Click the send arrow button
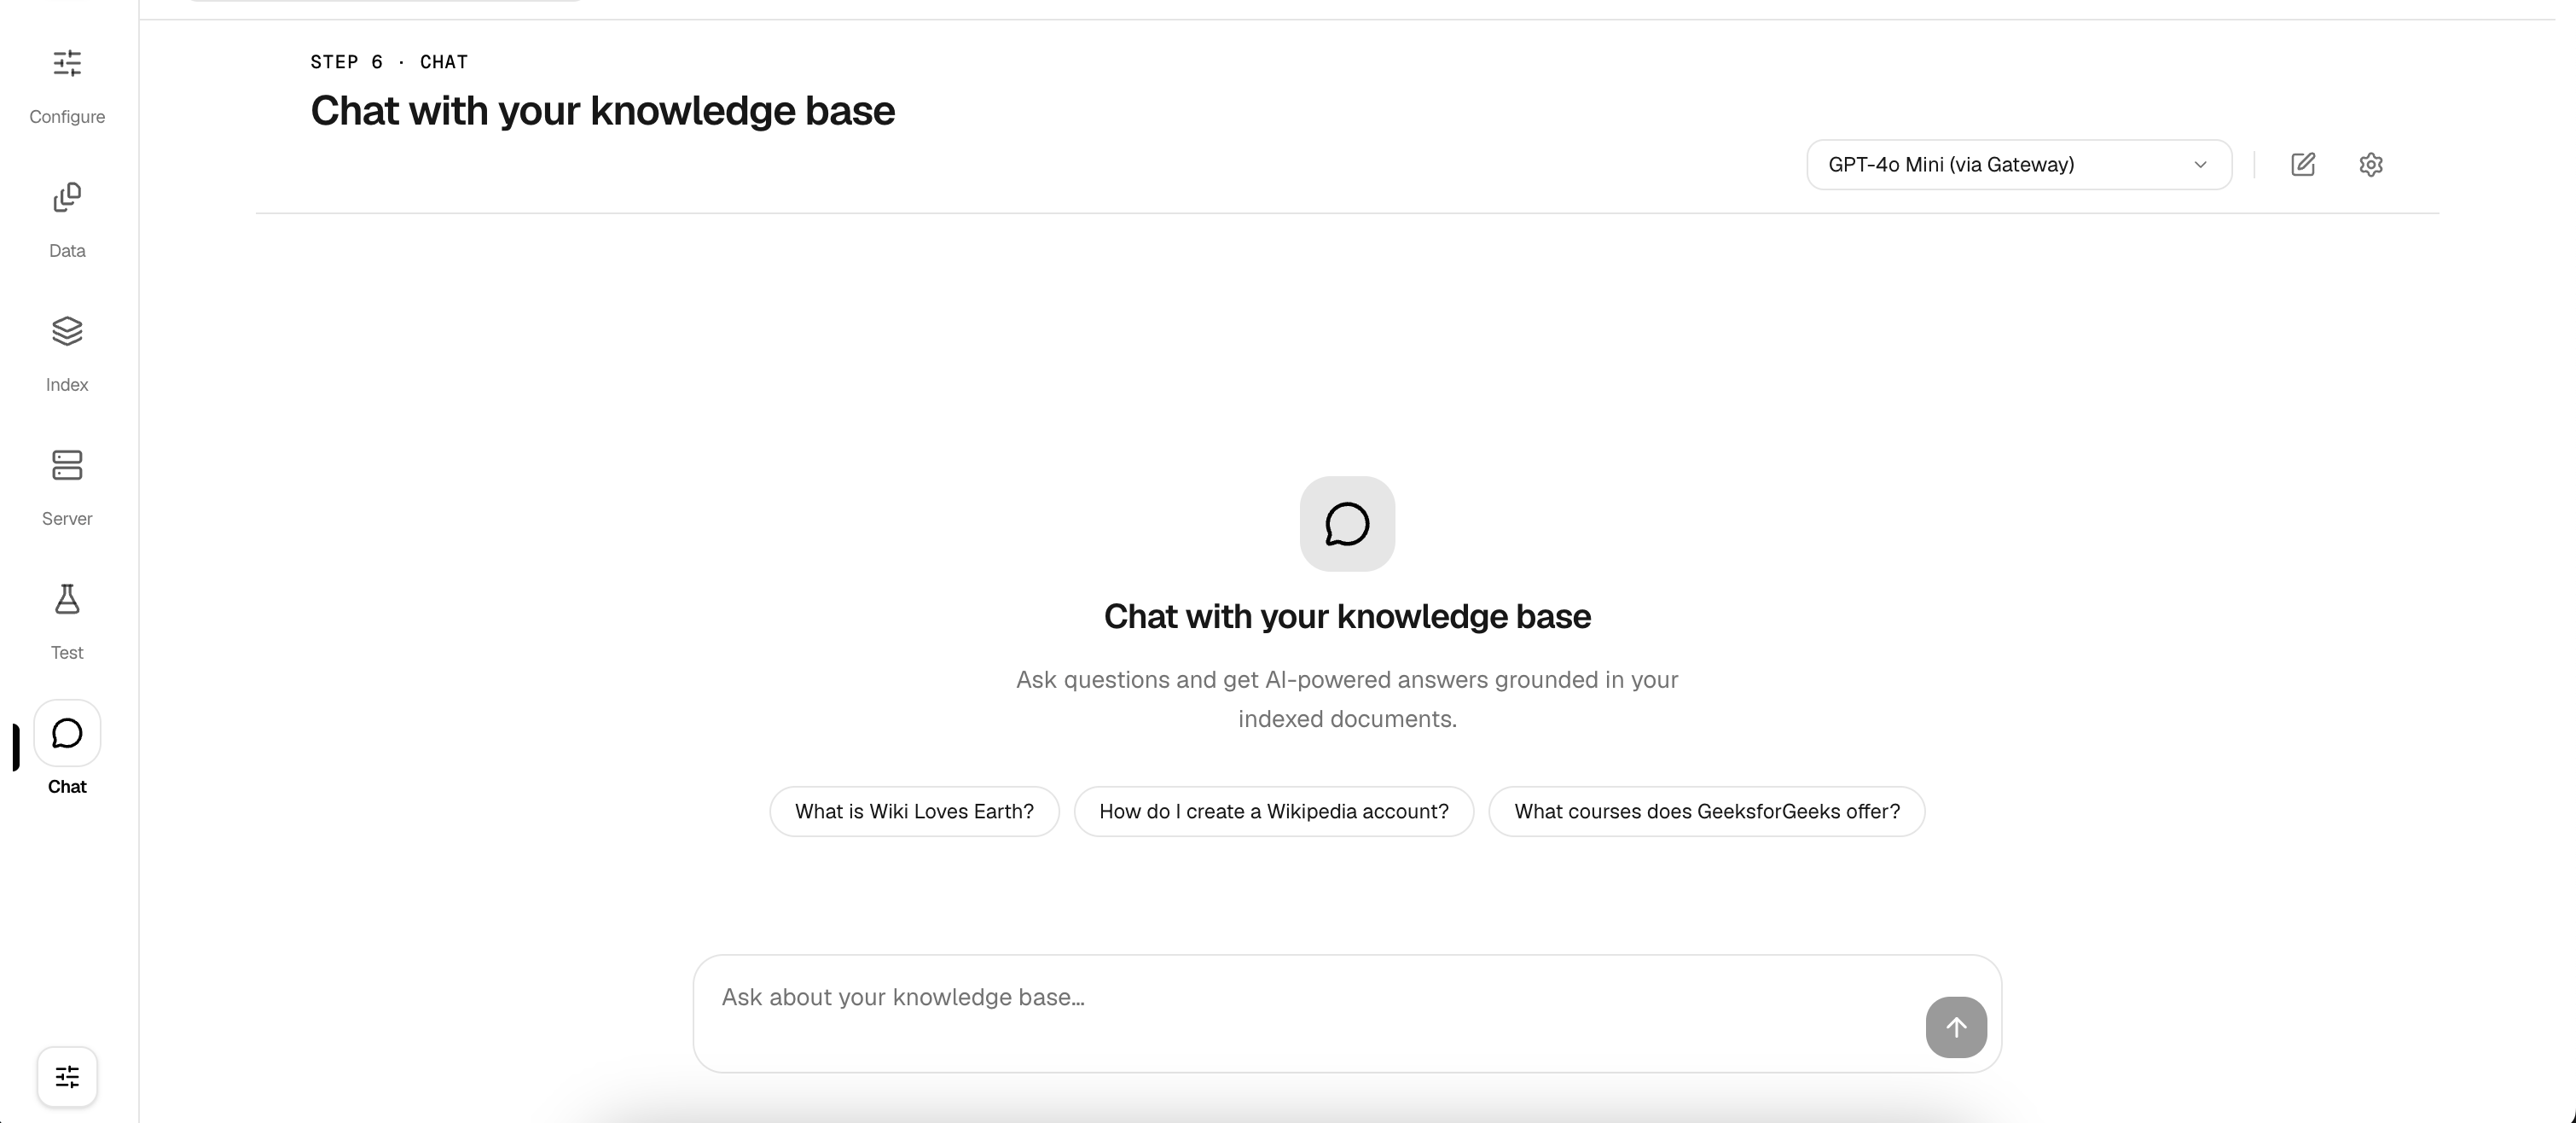 pyautogui.click(x=1956, y=1027)
